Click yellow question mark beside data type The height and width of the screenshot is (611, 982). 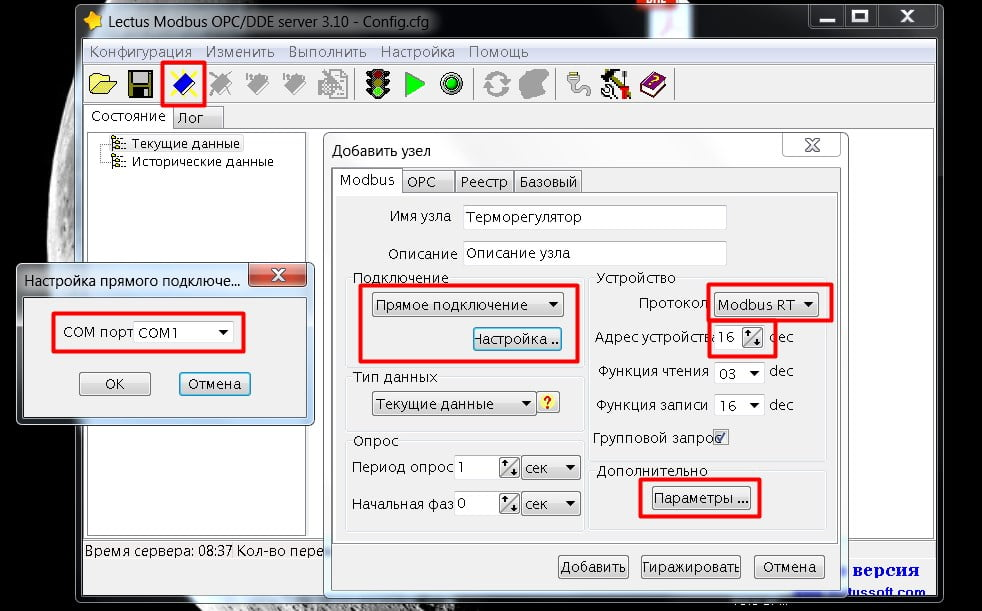(547, 403)
